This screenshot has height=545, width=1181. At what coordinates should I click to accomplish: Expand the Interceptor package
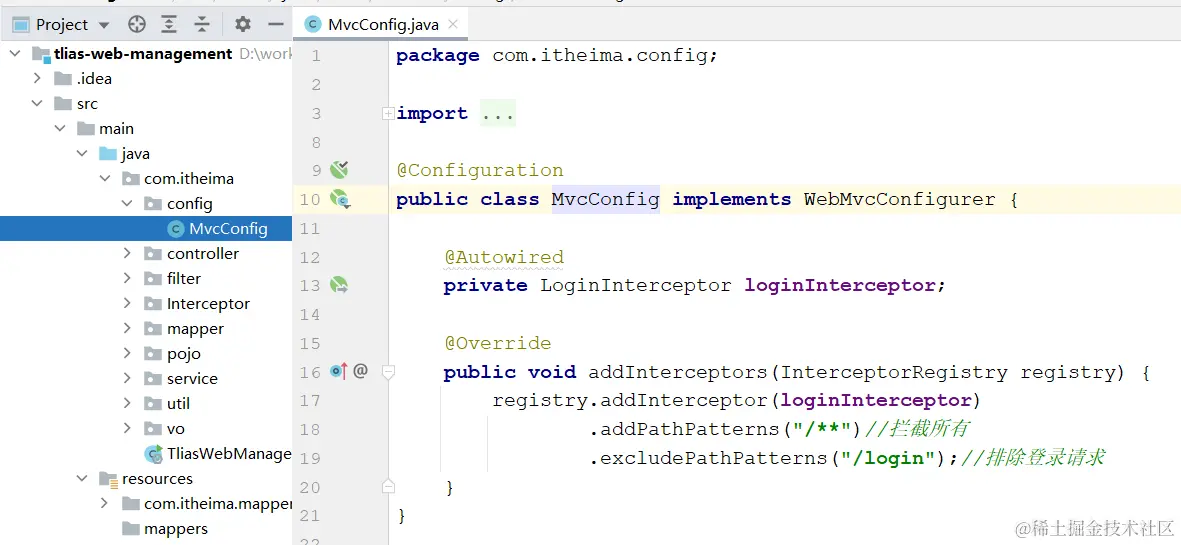coord(127,303)
